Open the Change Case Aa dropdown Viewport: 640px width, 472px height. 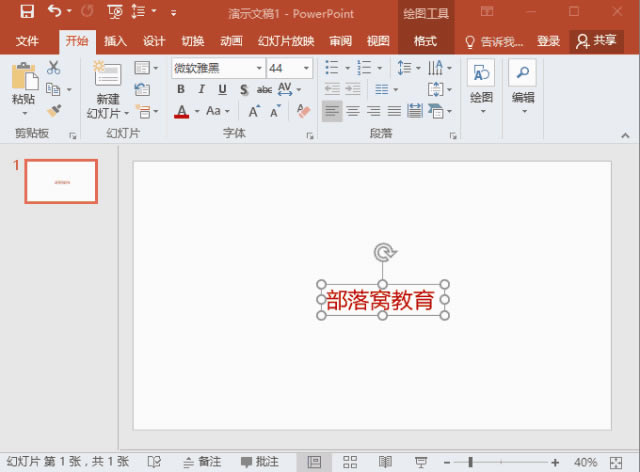pyautogui.click(x=218, y=111)
